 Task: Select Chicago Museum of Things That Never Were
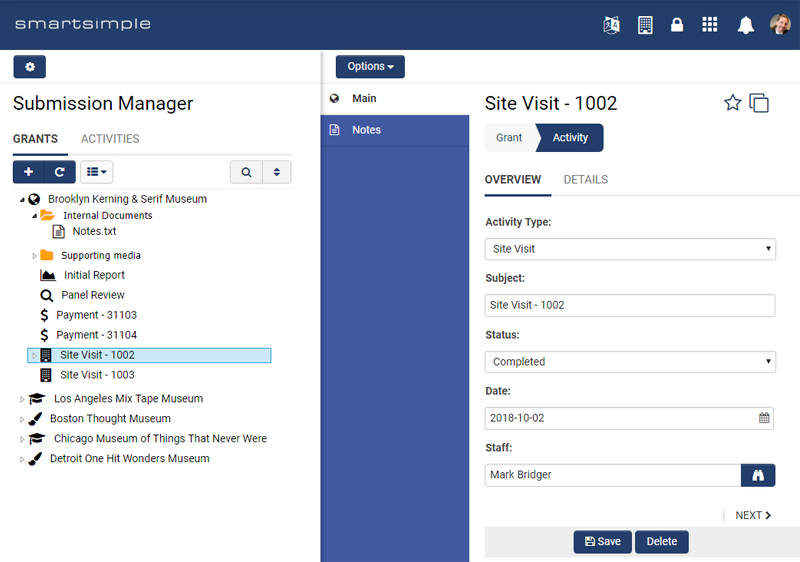160,439
